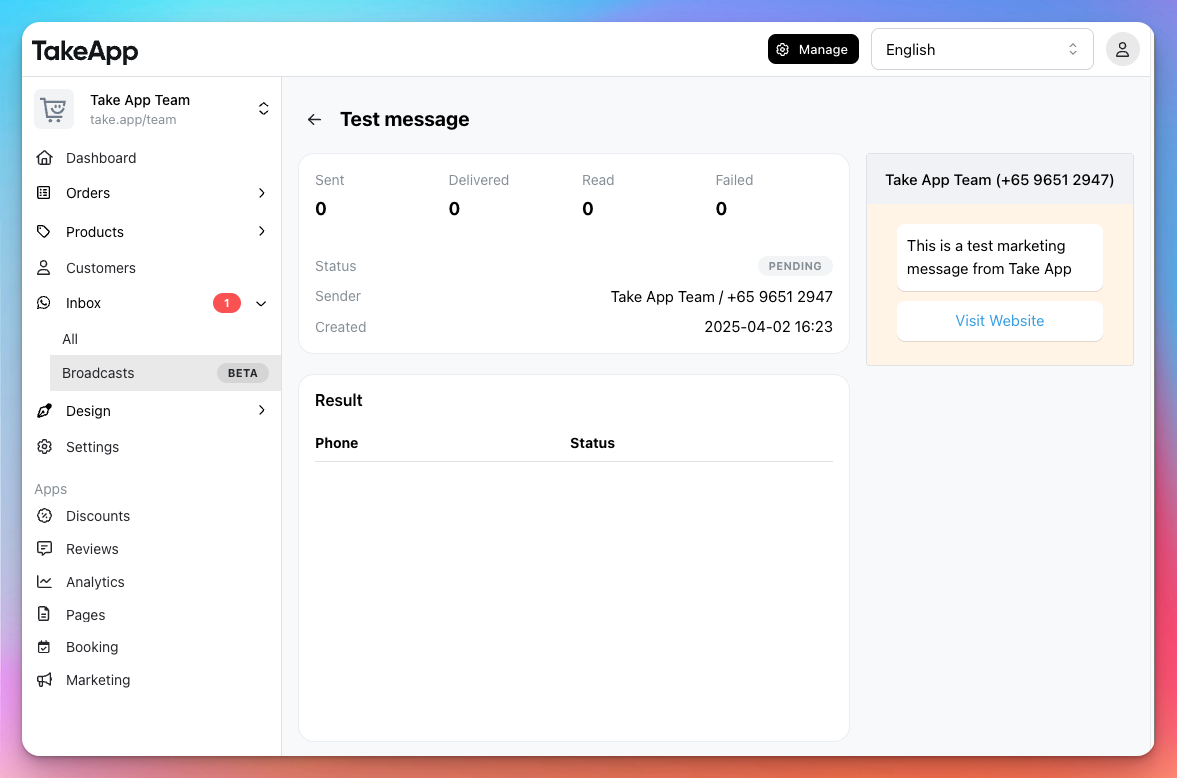Click the Visit Website link
The height and width of the screenshot is (778, 1177).
coord(1000,321)
